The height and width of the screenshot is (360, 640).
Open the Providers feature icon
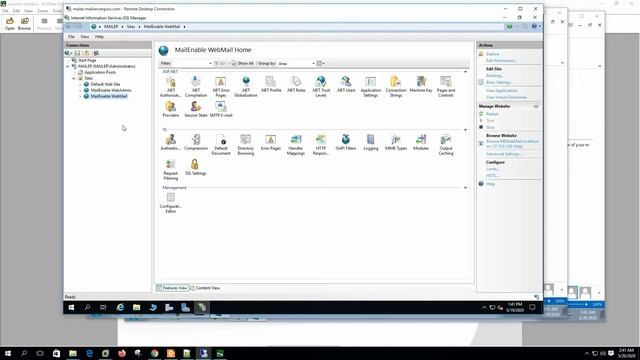click(x=171, y=109)
